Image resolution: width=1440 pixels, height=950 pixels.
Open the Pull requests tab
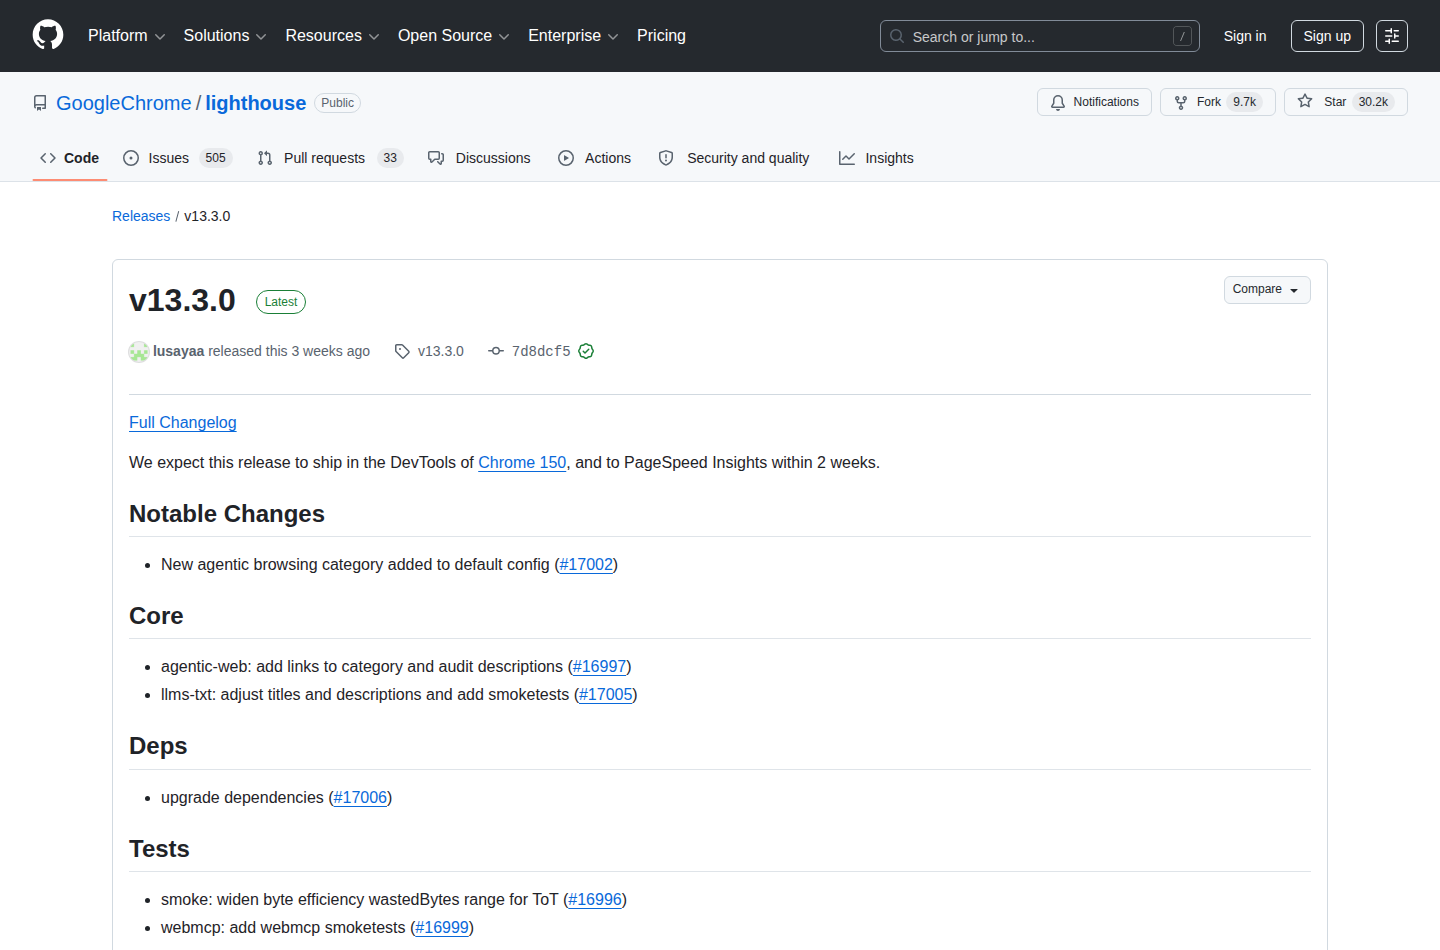pyautogui.click(x=330, y=158)
